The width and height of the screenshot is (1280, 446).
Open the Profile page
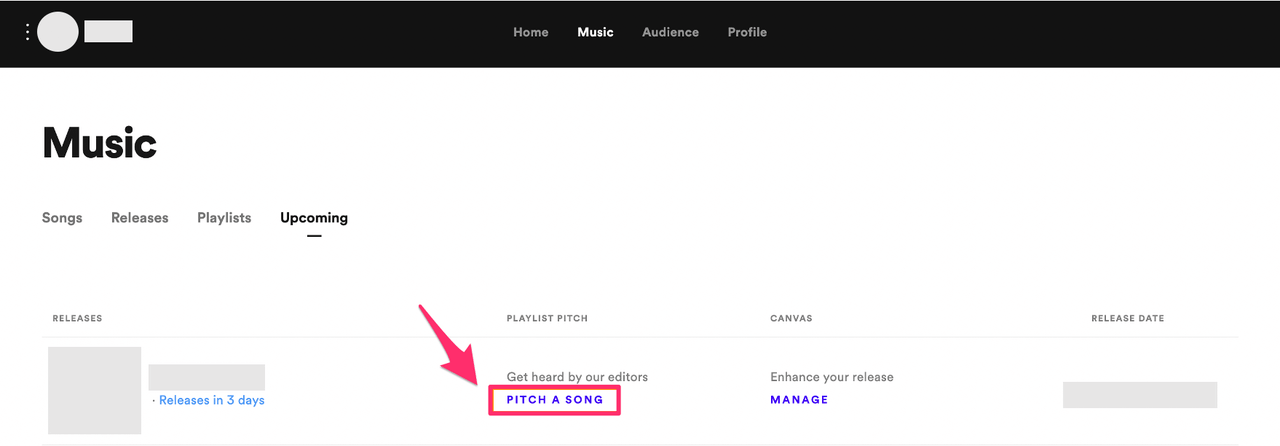pos(747,32)
